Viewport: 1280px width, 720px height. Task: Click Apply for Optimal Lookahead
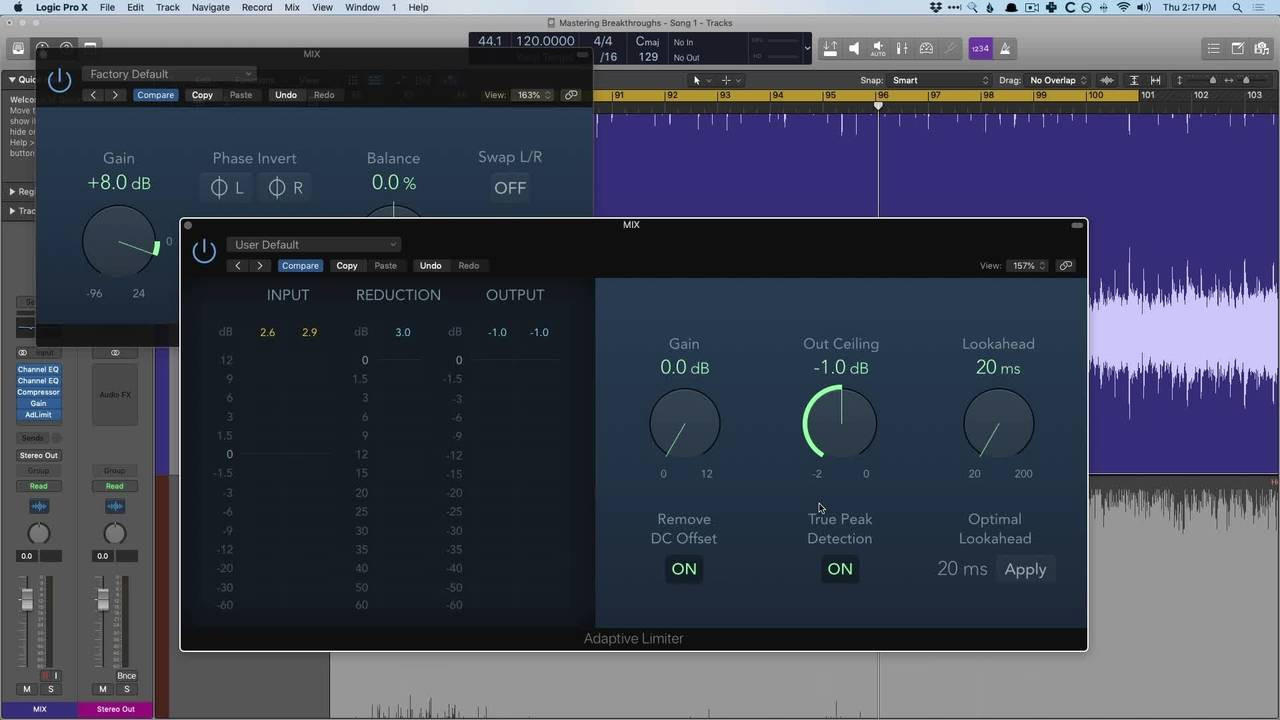click(1025, 569)
